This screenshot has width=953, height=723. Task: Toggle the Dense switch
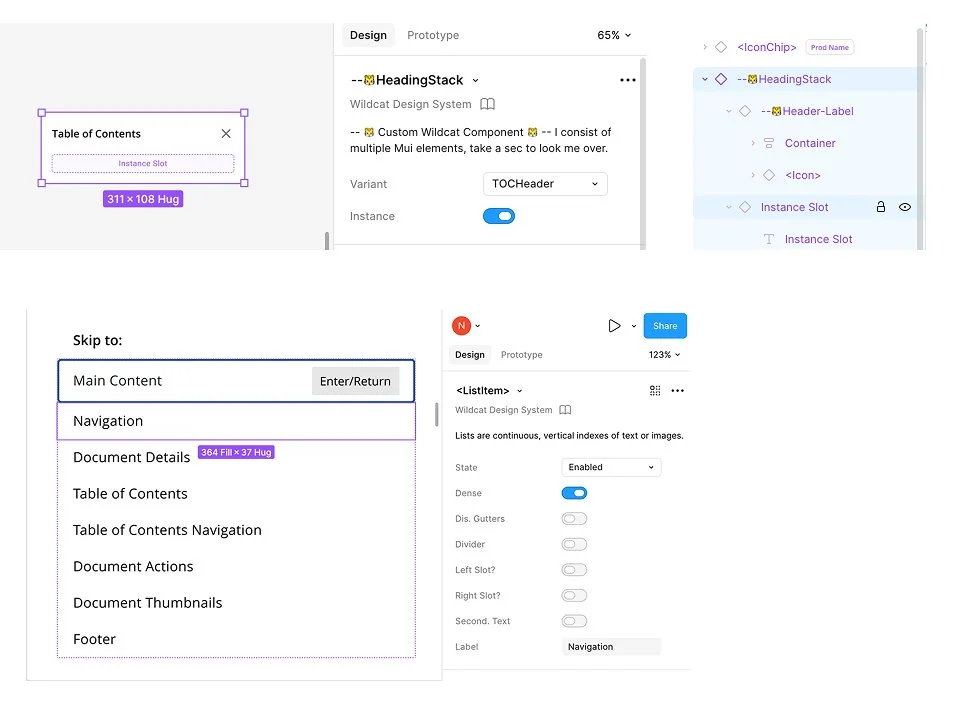pyautogui.click(x=574, y=493)
